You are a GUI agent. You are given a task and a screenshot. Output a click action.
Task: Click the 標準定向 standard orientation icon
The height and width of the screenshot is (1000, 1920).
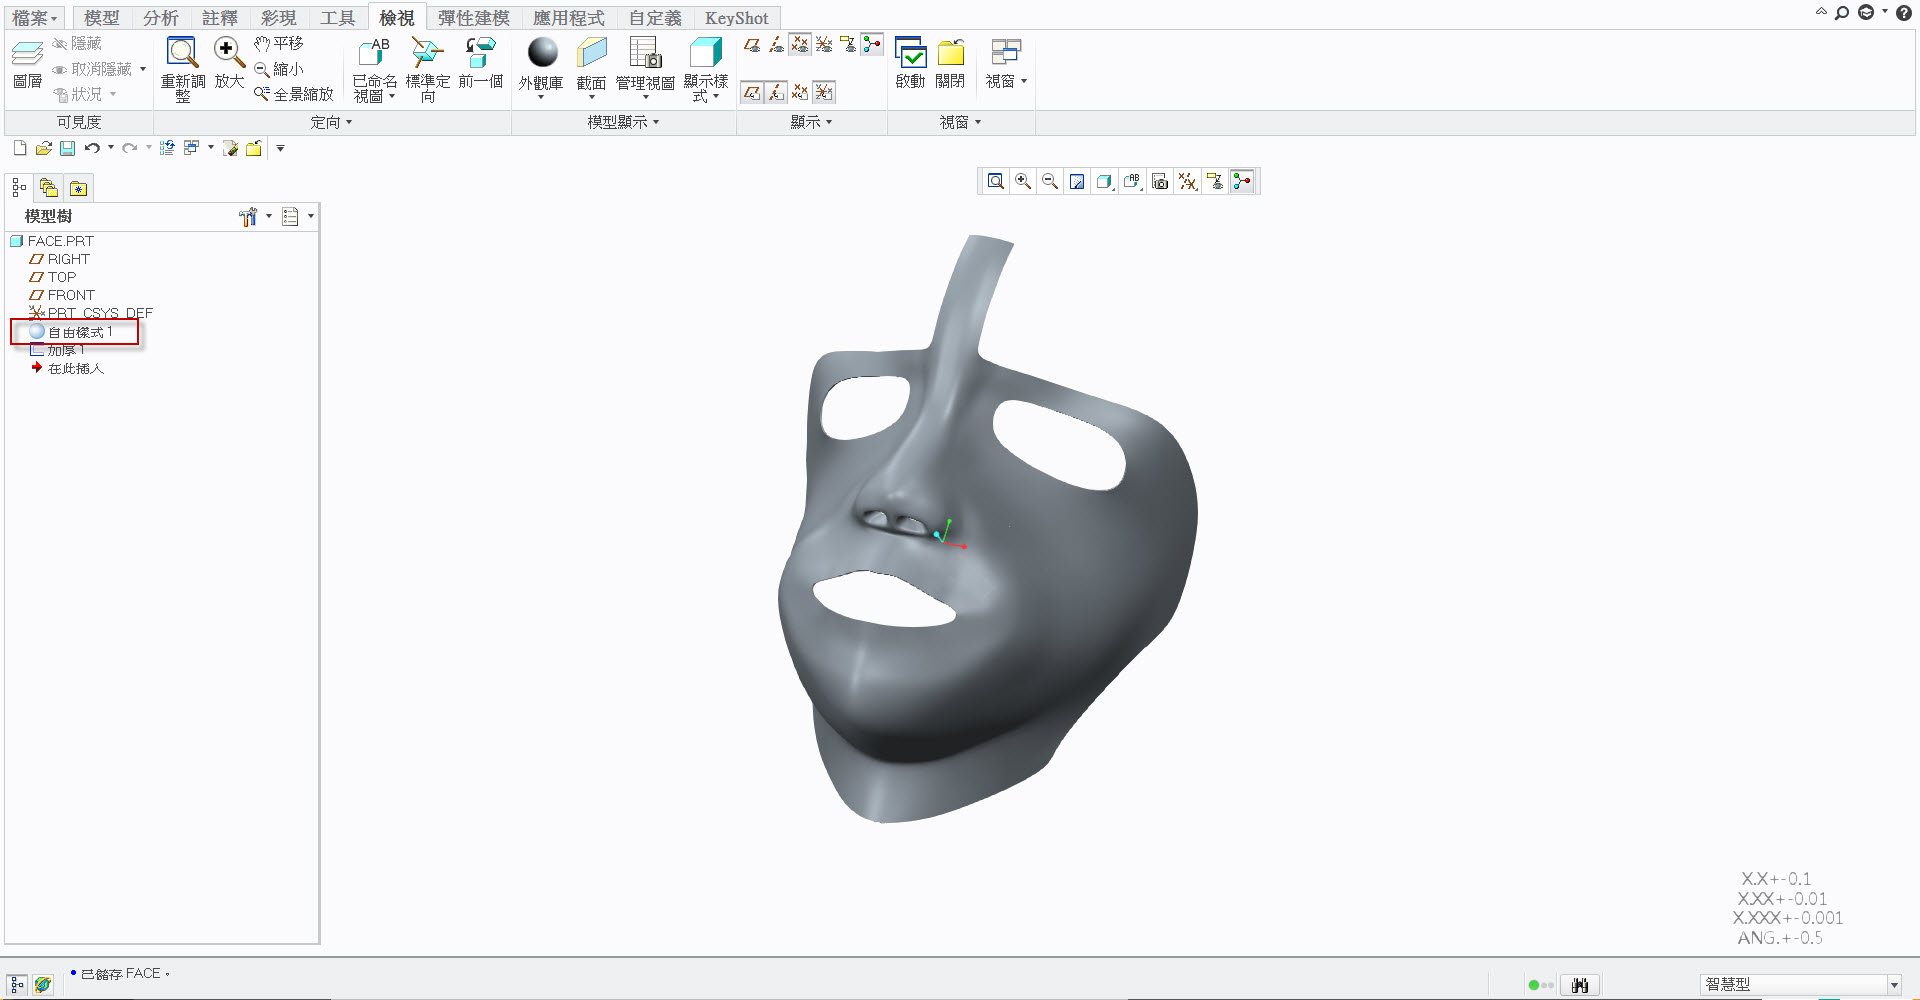[427, 53]
